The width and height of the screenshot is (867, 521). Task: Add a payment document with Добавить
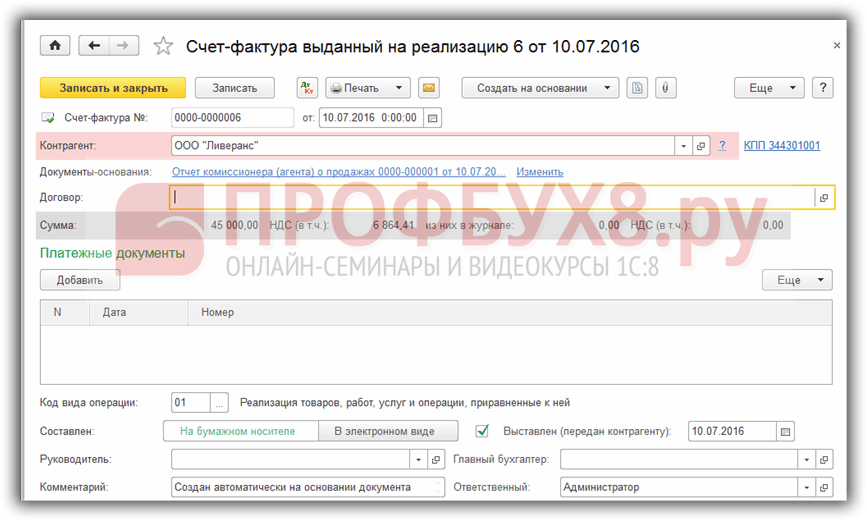pos(80,280)
